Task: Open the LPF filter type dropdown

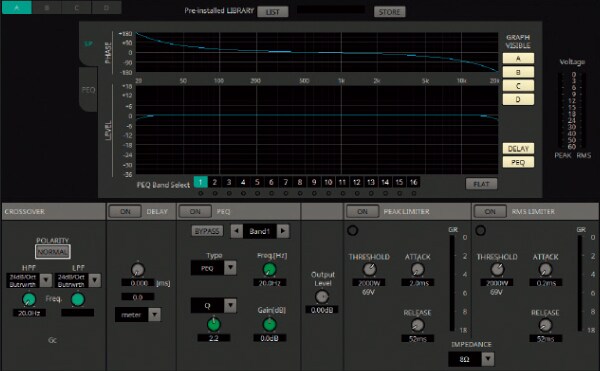Action: coord(95,280)
